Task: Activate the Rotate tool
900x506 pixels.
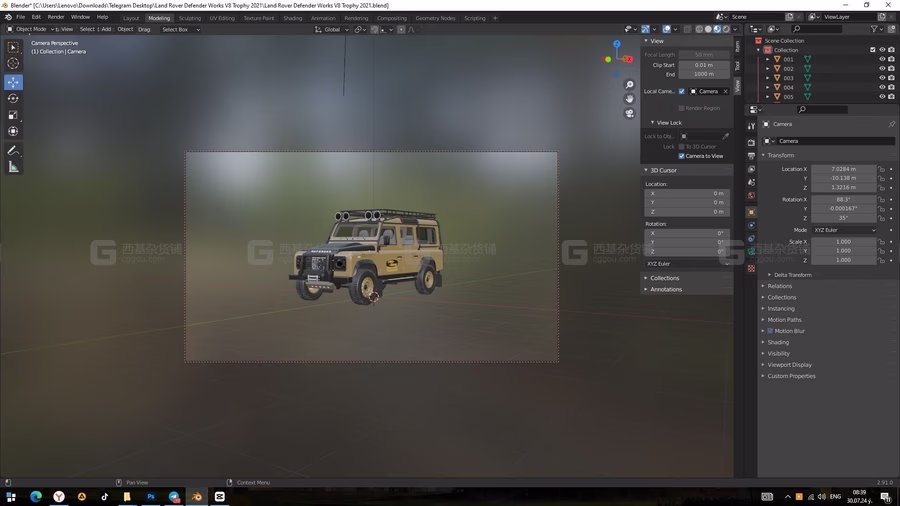Action: pyautogui.click(x=13, y=99)
